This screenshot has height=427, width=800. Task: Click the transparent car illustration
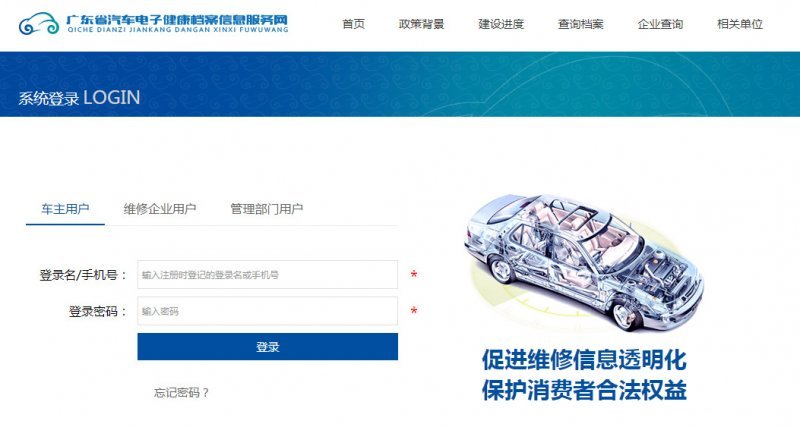584,261
